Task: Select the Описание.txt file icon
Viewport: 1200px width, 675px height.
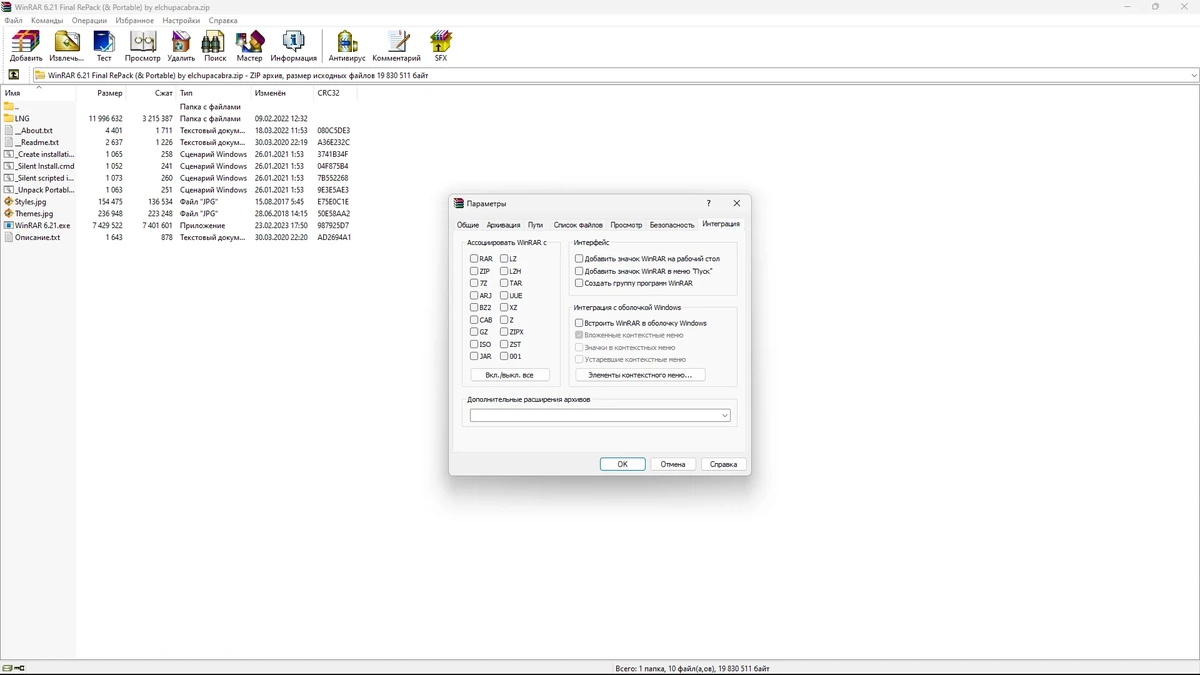Action: pos(9,238)
